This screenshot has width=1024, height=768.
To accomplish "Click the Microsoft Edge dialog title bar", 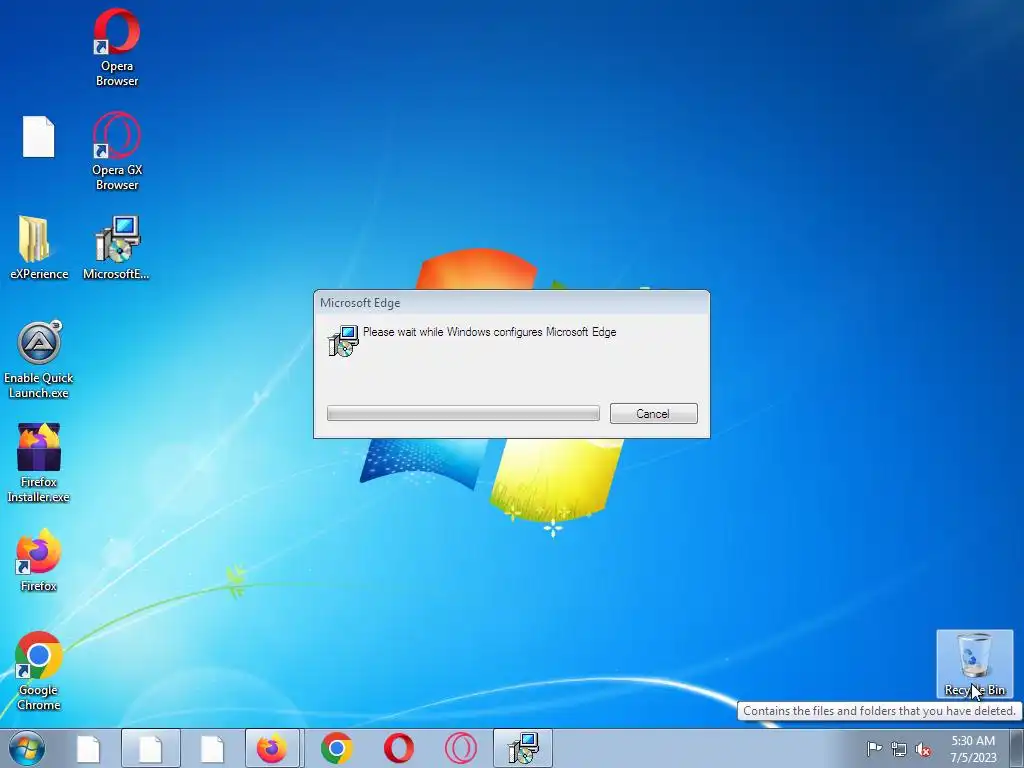I will coord(511,303).
